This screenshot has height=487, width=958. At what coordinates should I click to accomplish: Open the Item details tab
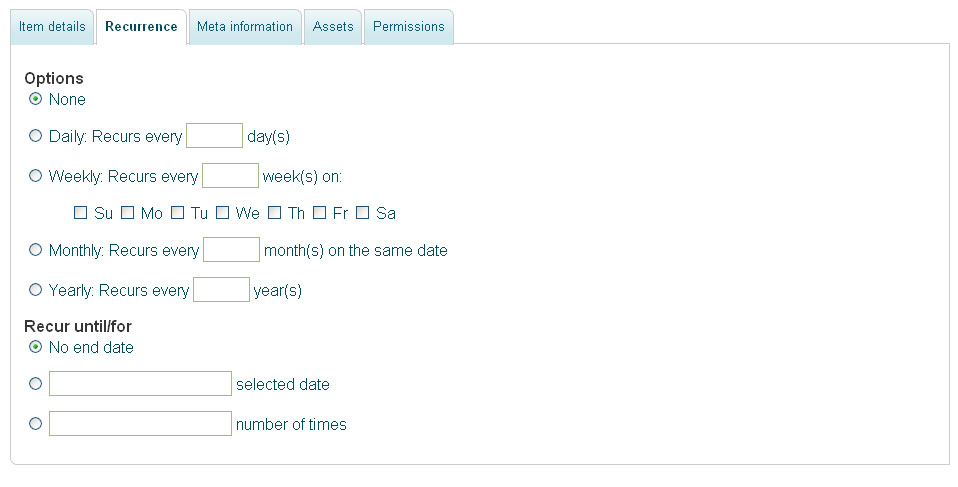pyautogui.click(x=52, y=27)
